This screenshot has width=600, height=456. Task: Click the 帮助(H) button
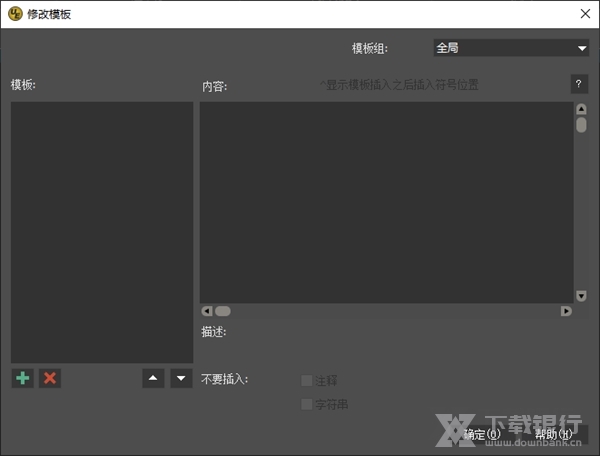tap(553, 434)
